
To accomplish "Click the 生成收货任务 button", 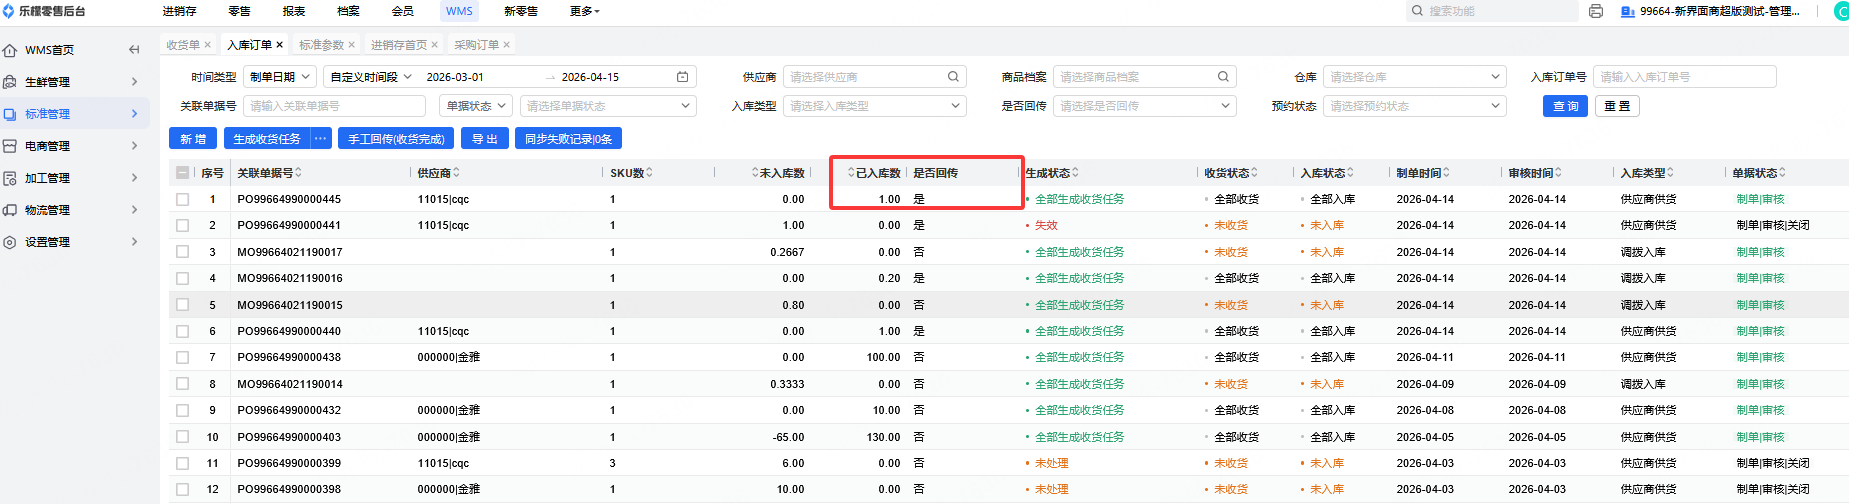I will tap(266, 139).
